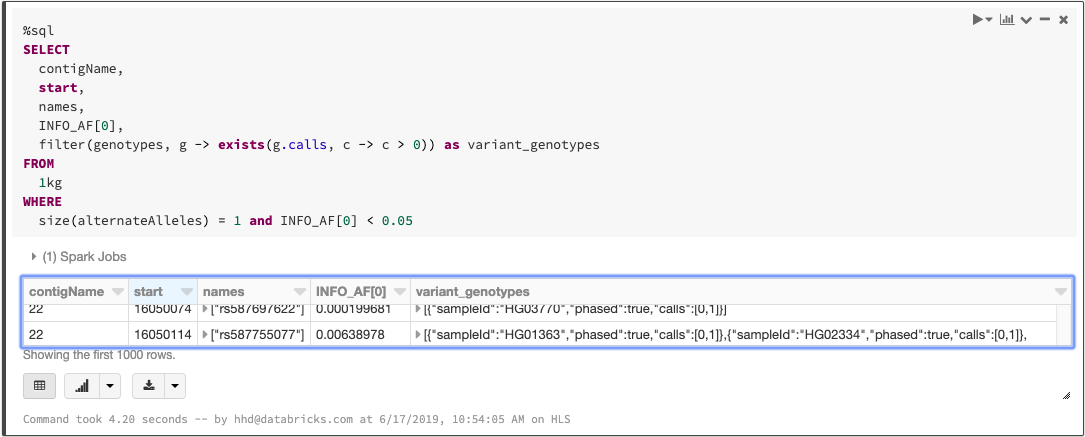Click the names column sort arrow
Screen dimensions: 1085x437
299,292
